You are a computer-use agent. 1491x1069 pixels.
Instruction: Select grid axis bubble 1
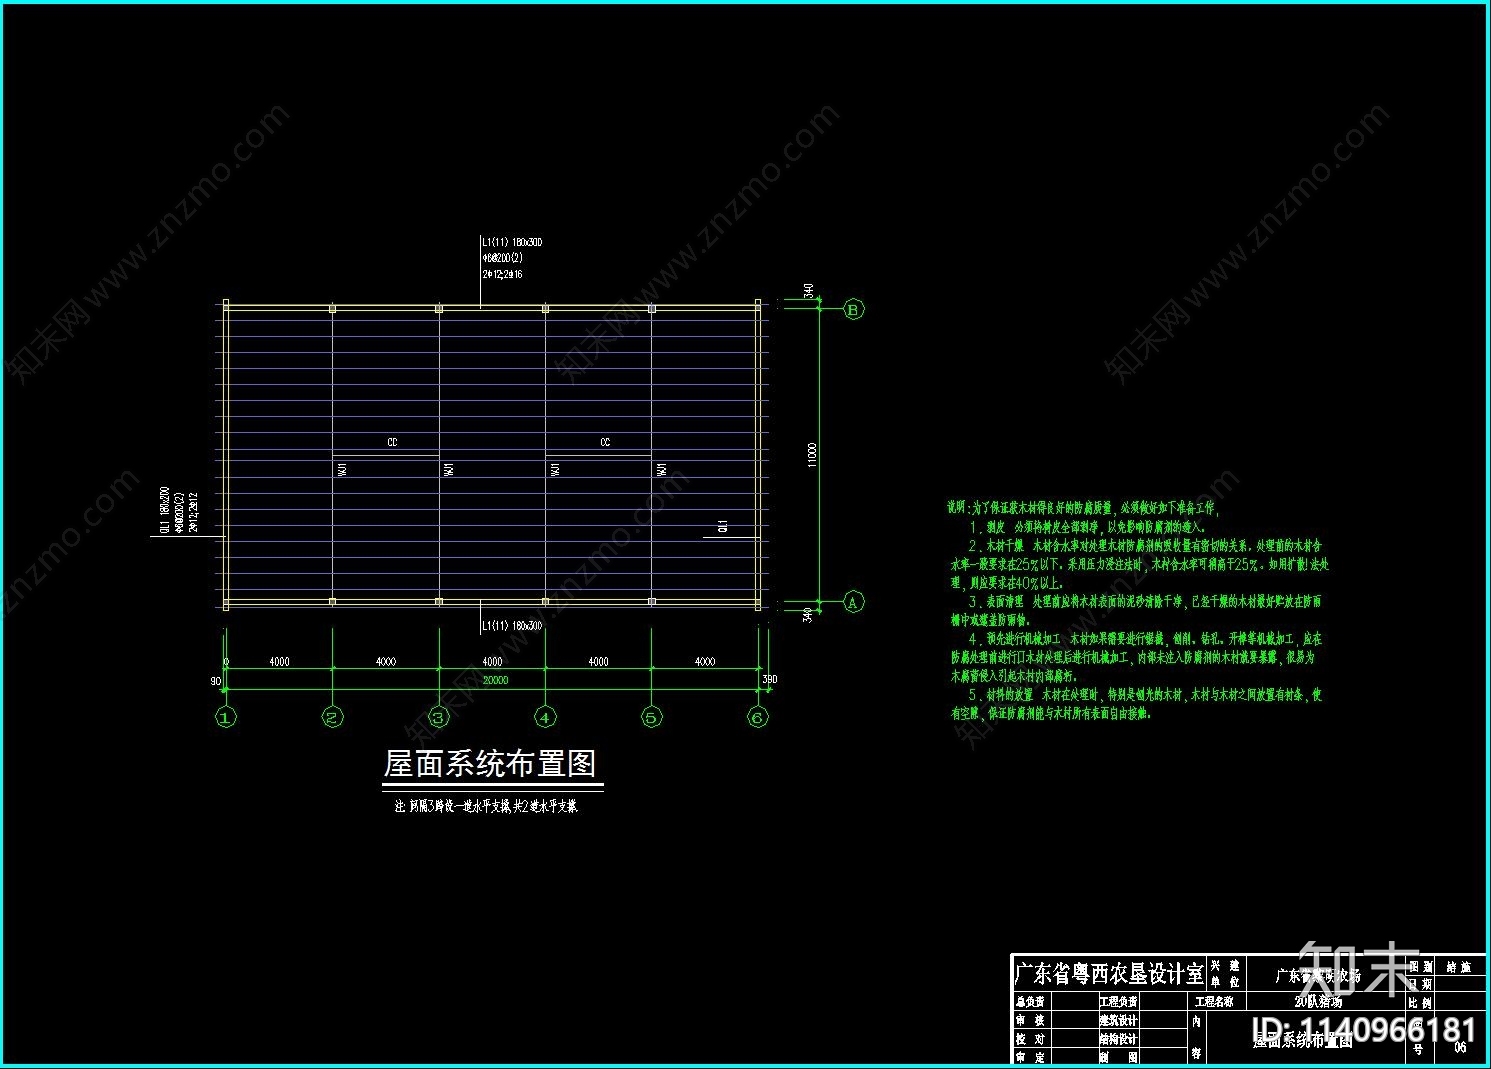click(x=226, y=717)
